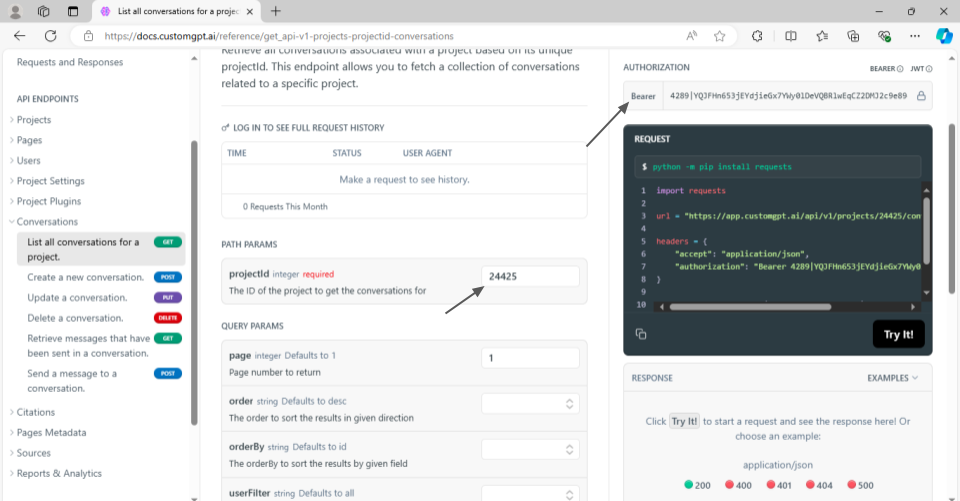Select the 401 response example
The height and width of the screenshot is (501, 960).
point(779,485)
